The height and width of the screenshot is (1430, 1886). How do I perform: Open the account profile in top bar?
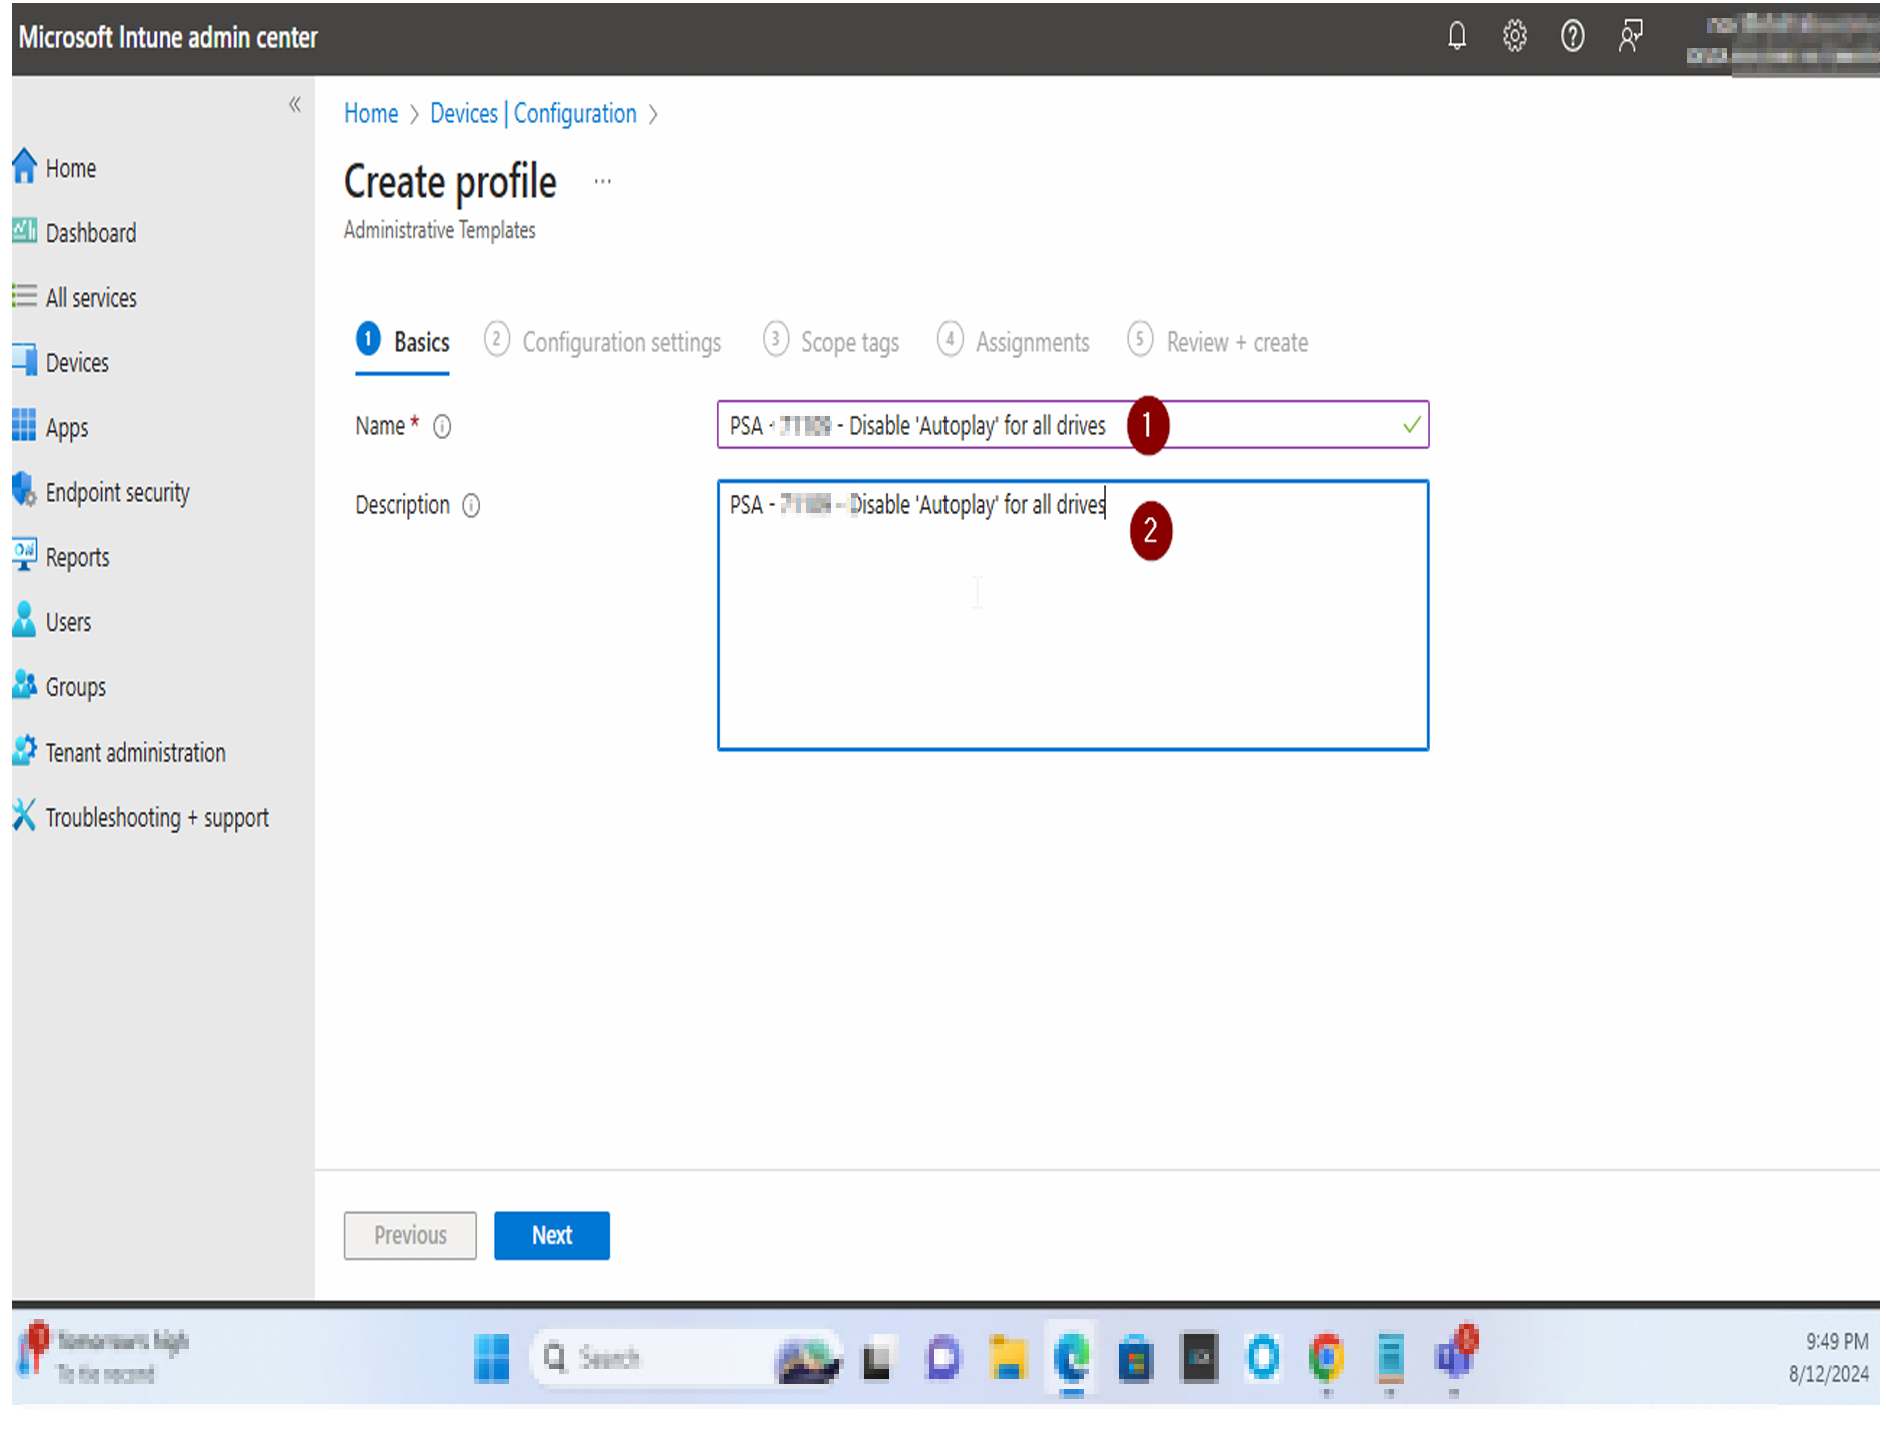(1782, 40)
